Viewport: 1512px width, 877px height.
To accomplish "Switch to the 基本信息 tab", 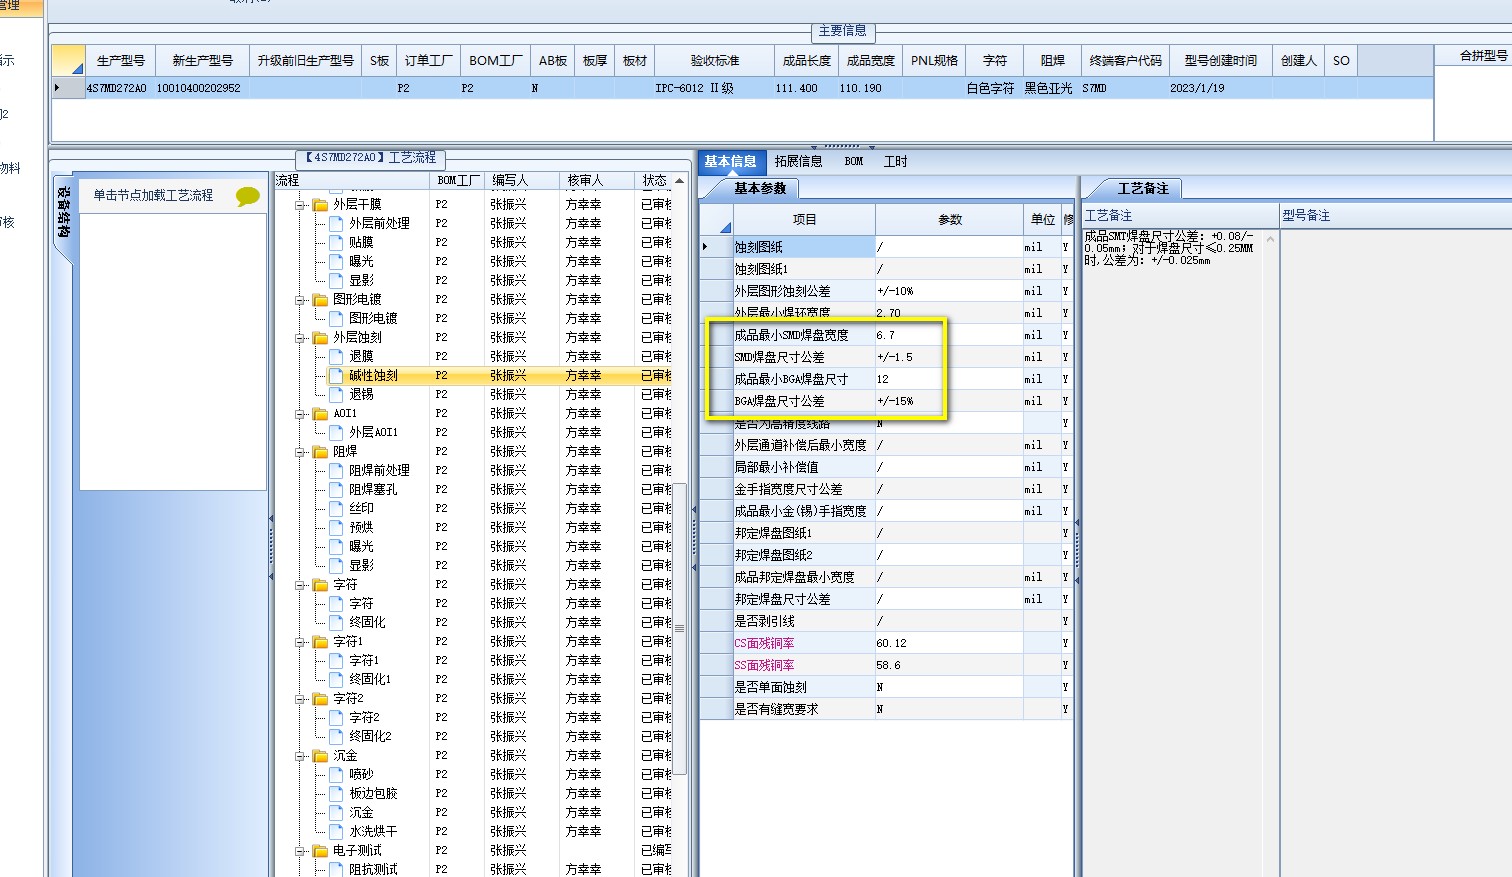I will point(730,161).
